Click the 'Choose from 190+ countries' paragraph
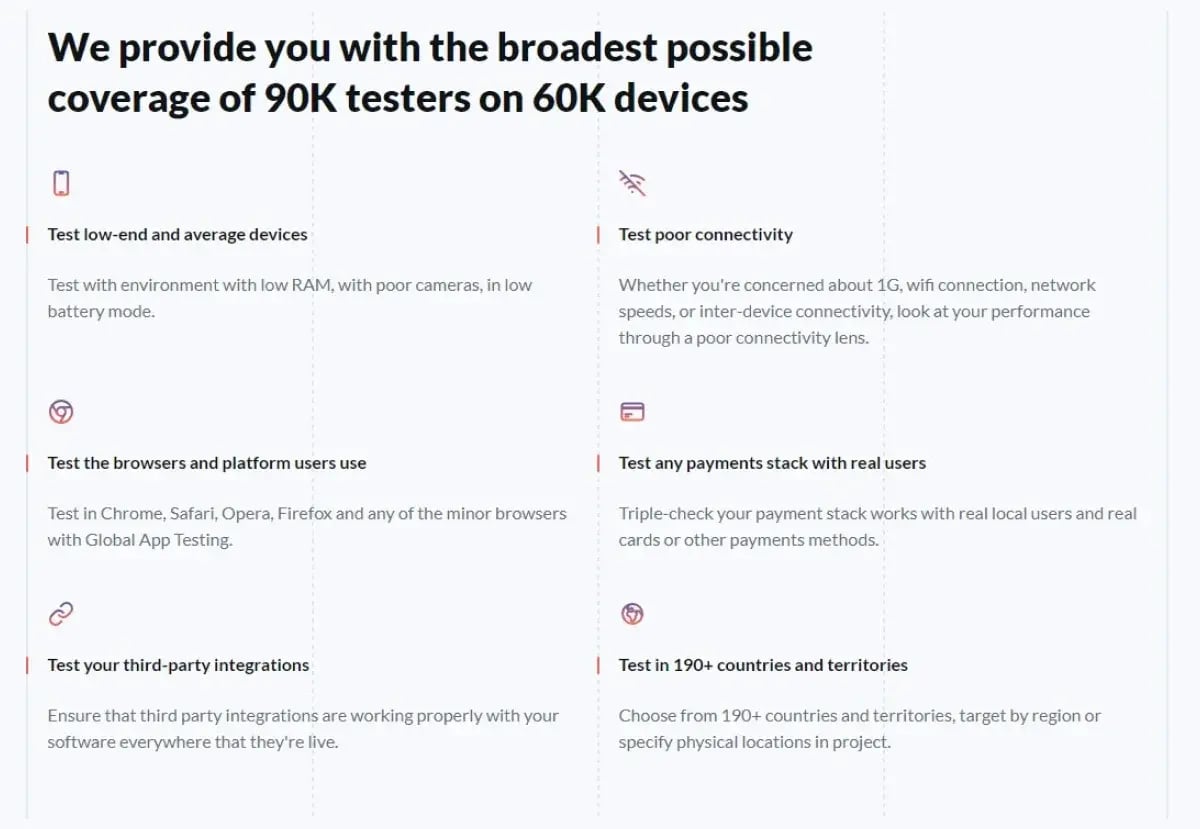Screen dimensions: 1200x829 coord(859,729)
